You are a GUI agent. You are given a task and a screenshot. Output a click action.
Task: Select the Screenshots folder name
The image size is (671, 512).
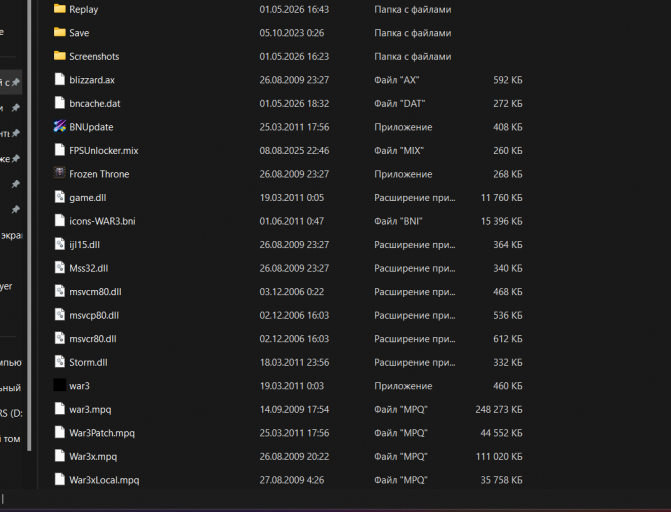pyautogui.click(x=94, y=57)
